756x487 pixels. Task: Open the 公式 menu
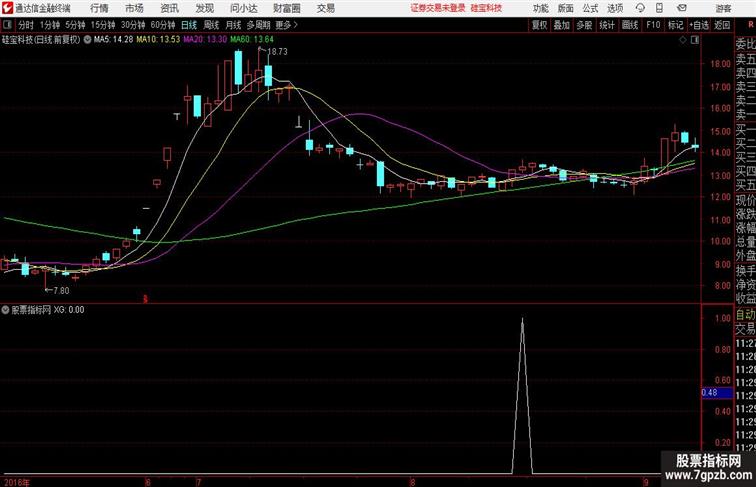coord(590,8)
